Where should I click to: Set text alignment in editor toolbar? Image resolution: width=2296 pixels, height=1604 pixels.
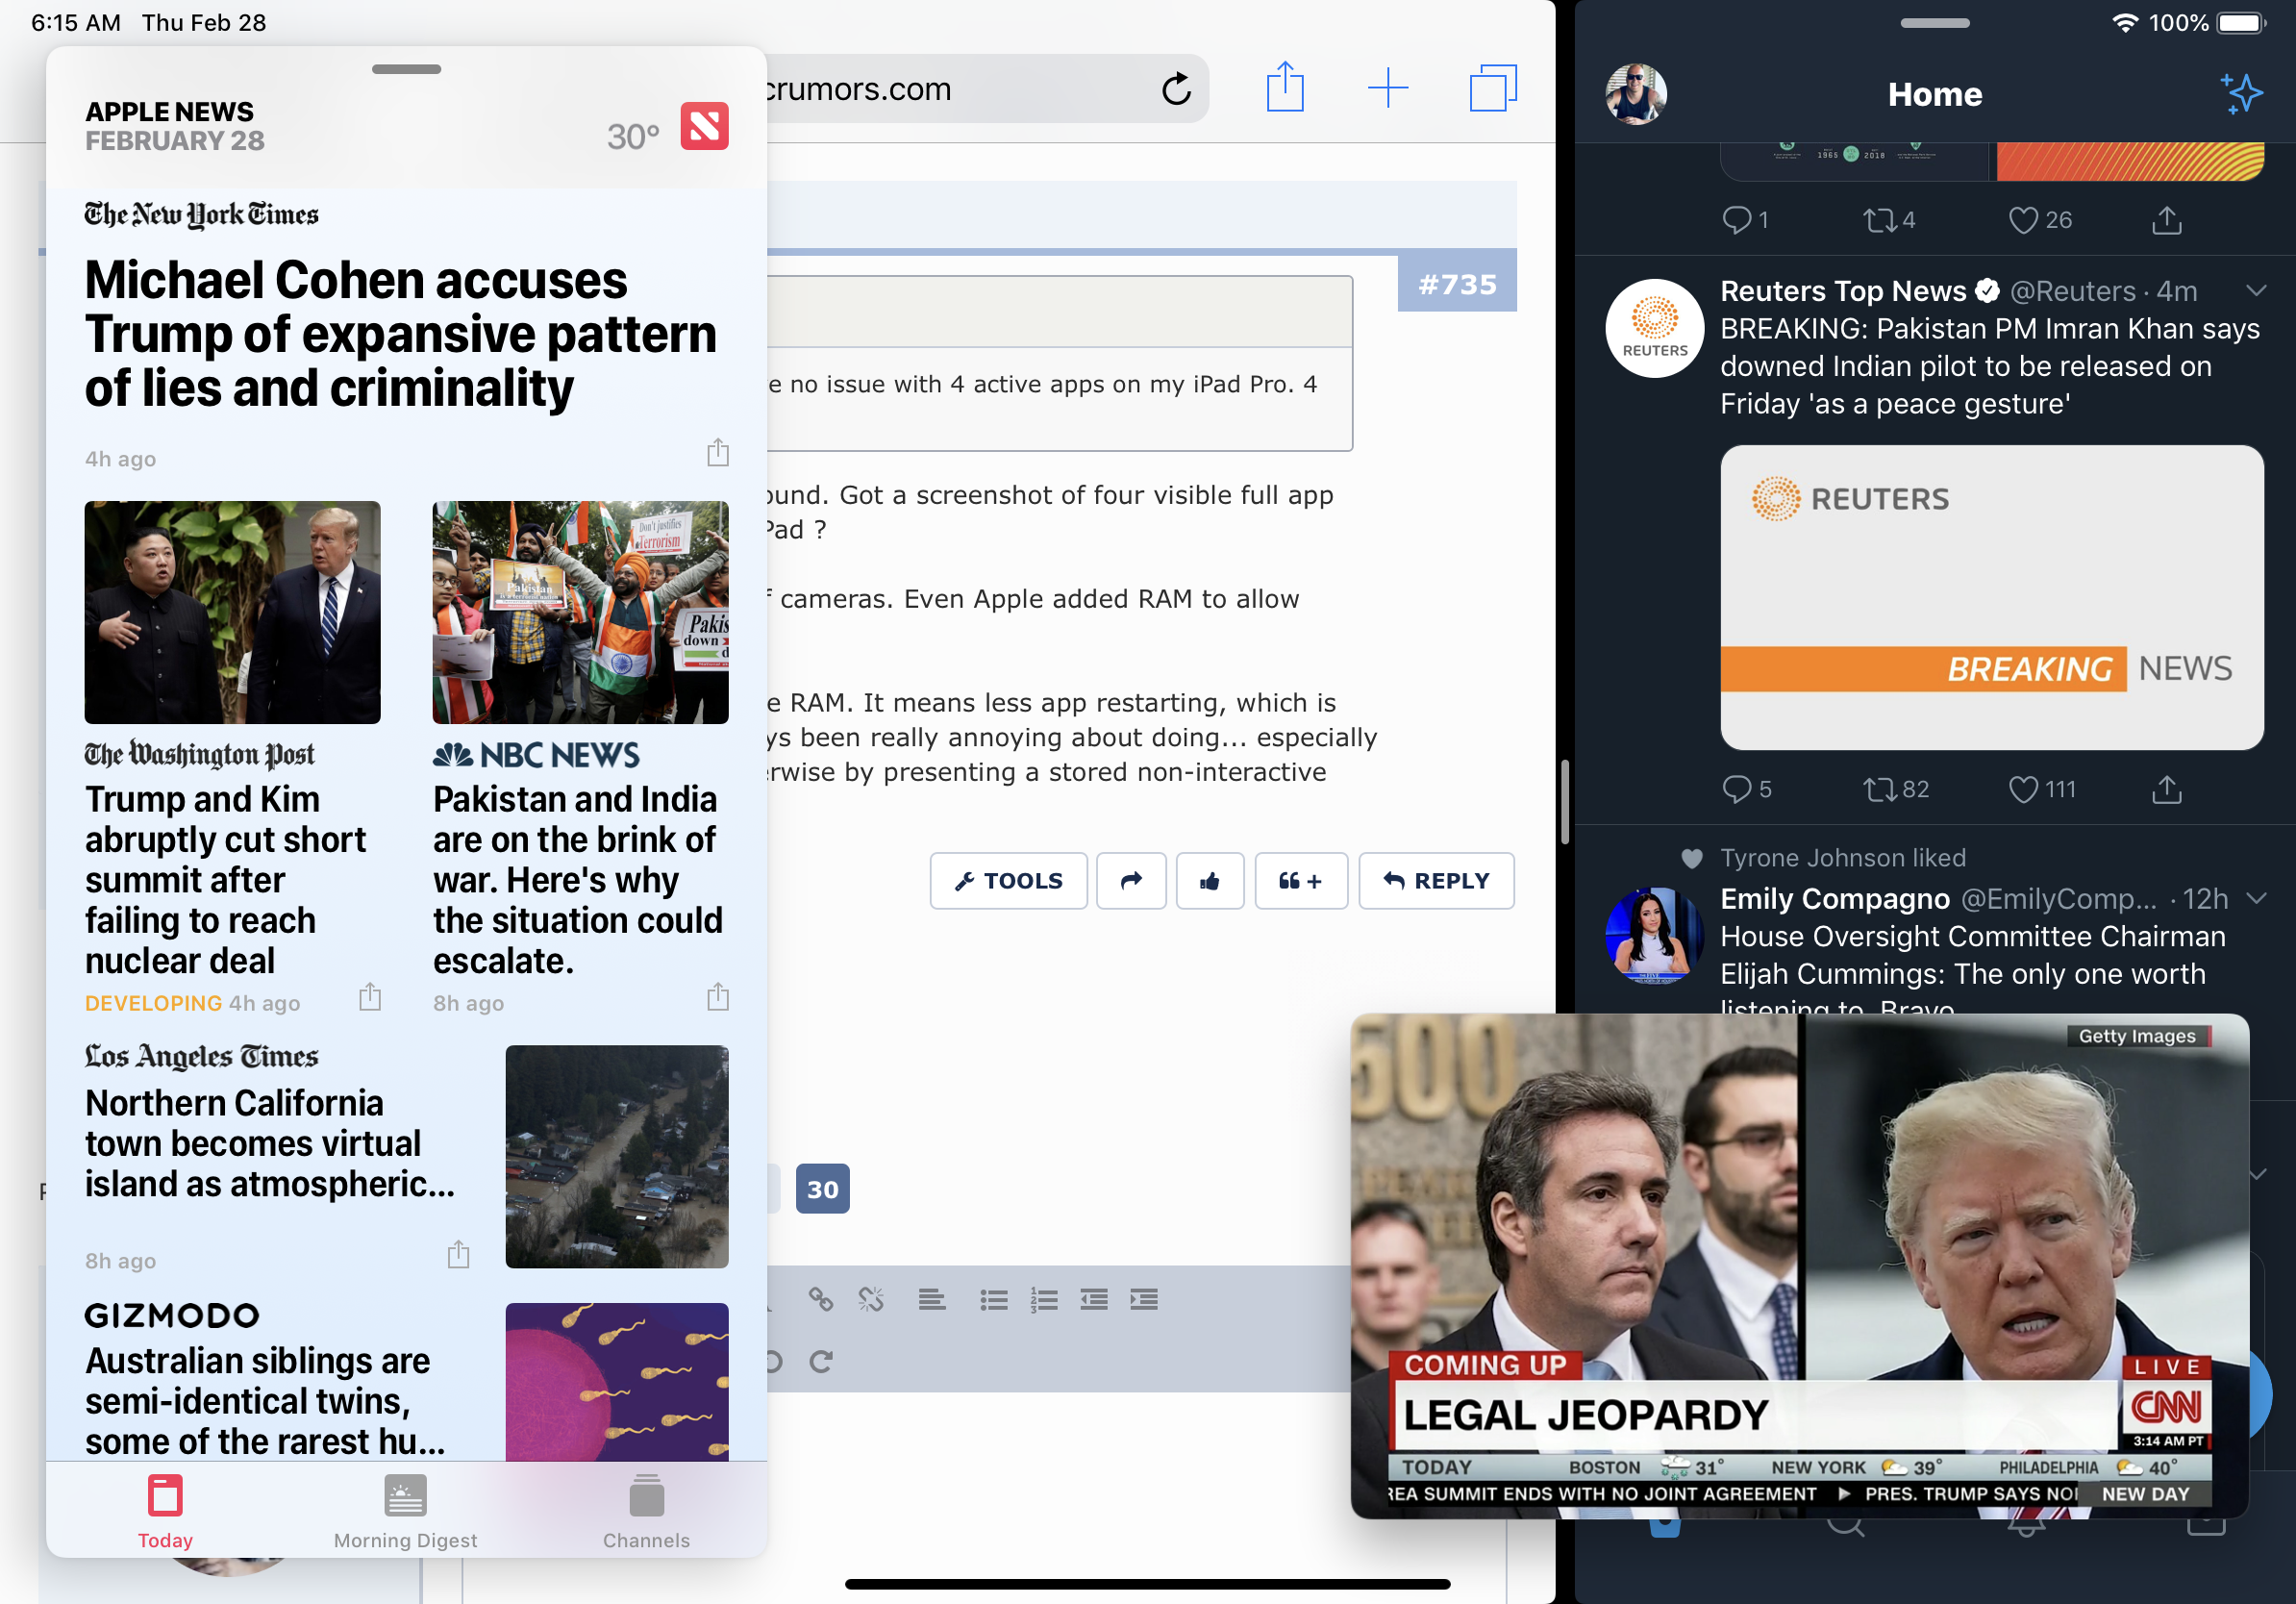(932, 1299)
